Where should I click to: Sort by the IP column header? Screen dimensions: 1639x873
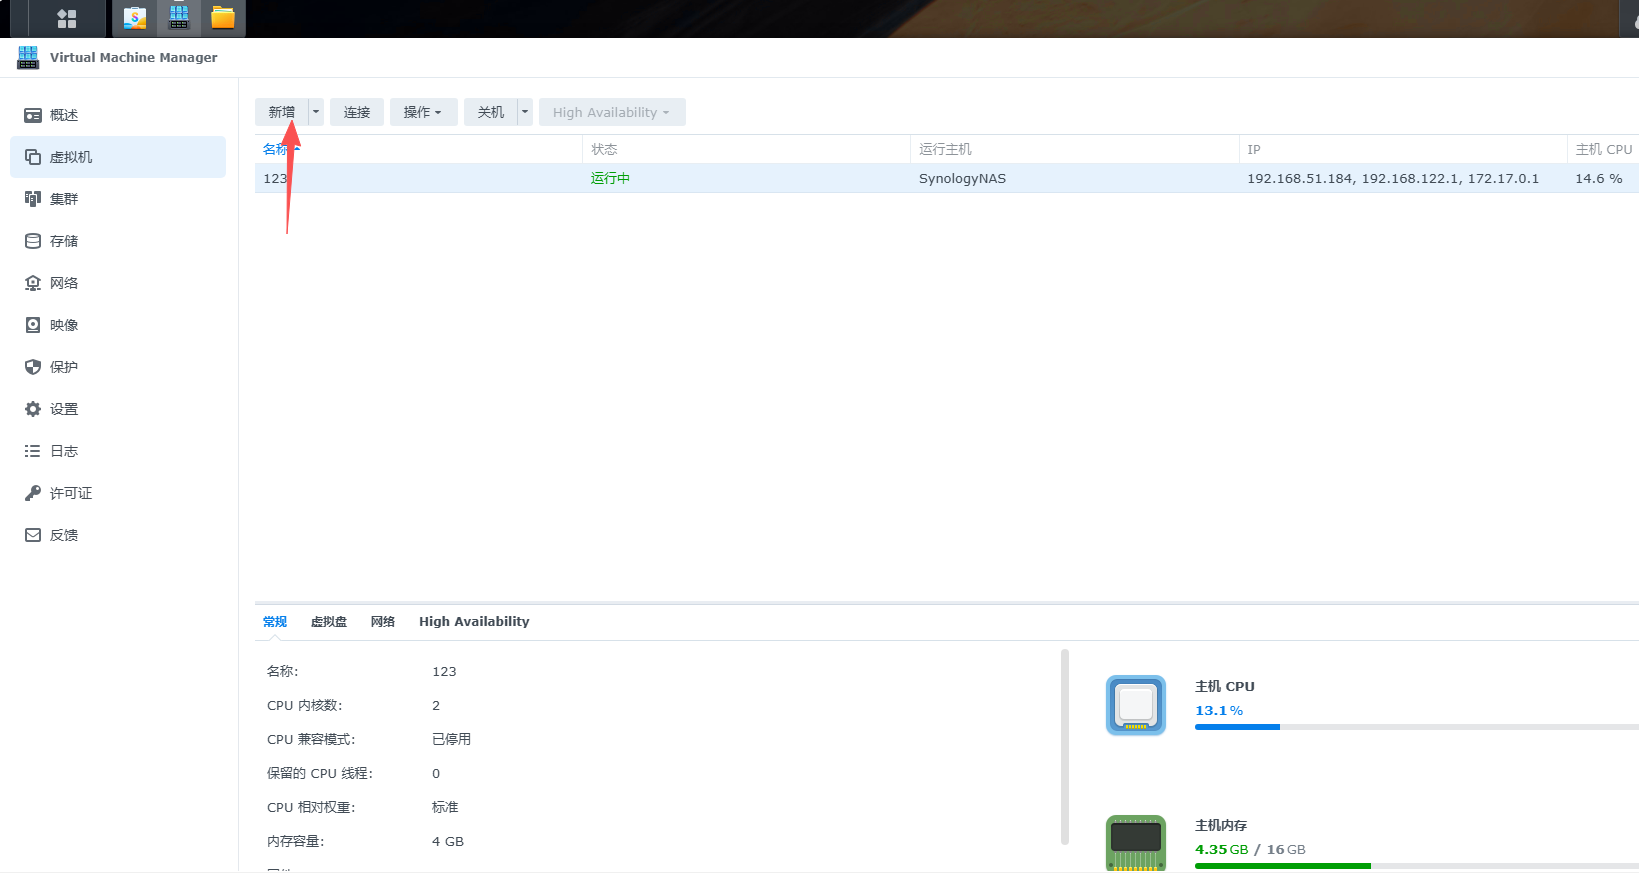tap(1402, 149)
